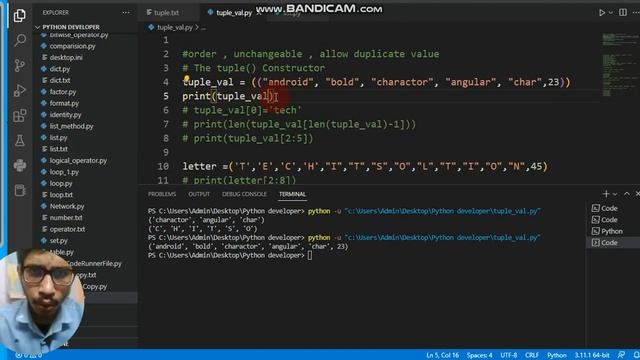640x360 pixels.
Task: Open the new terminal launch profile dropdown
Action: tap(615, 194)
